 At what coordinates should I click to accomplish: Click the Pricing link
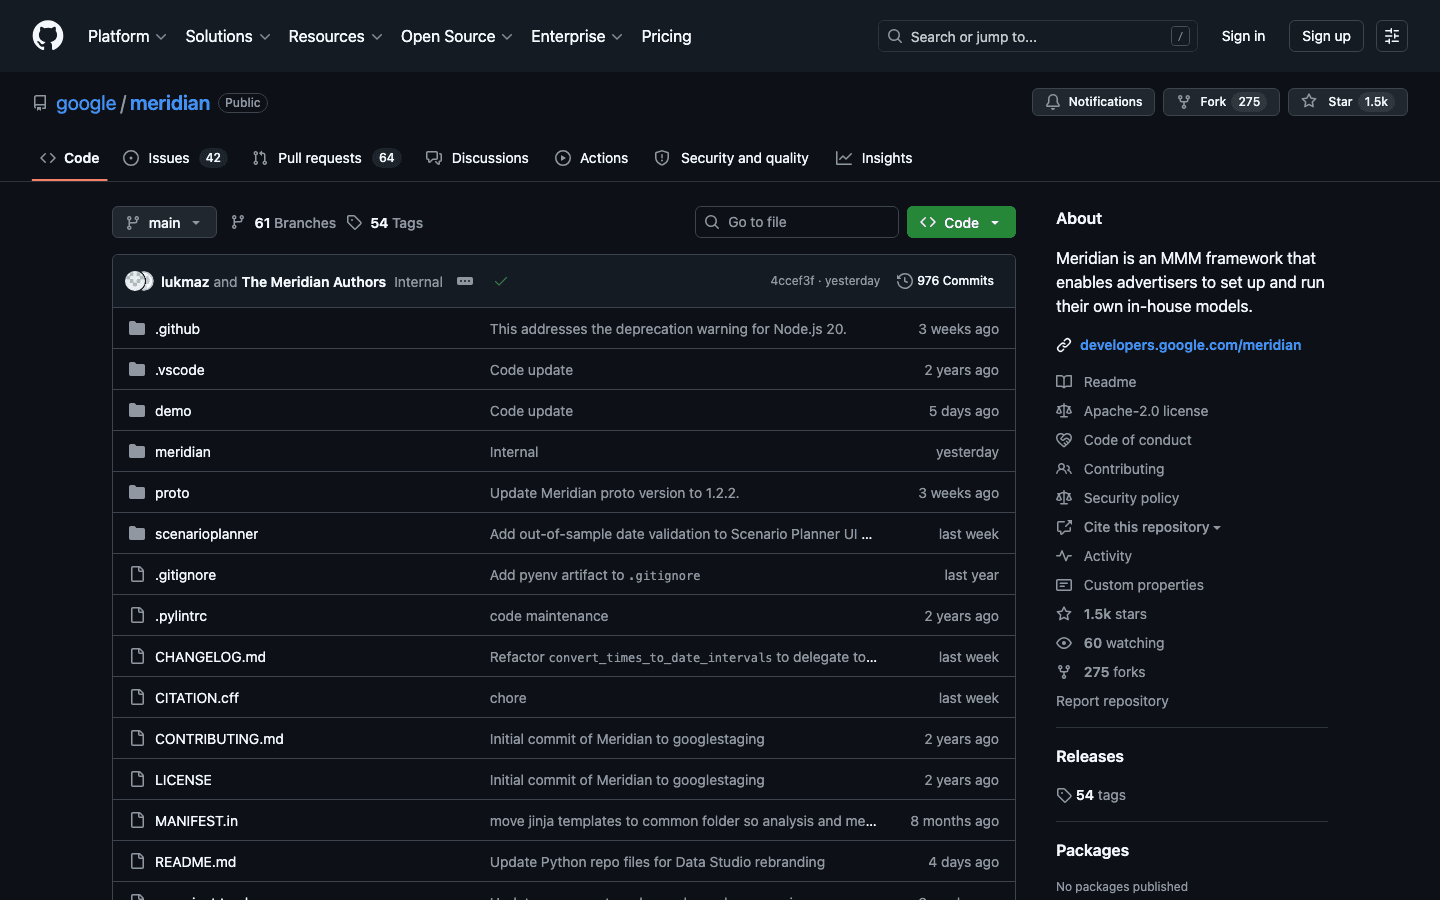666,36
